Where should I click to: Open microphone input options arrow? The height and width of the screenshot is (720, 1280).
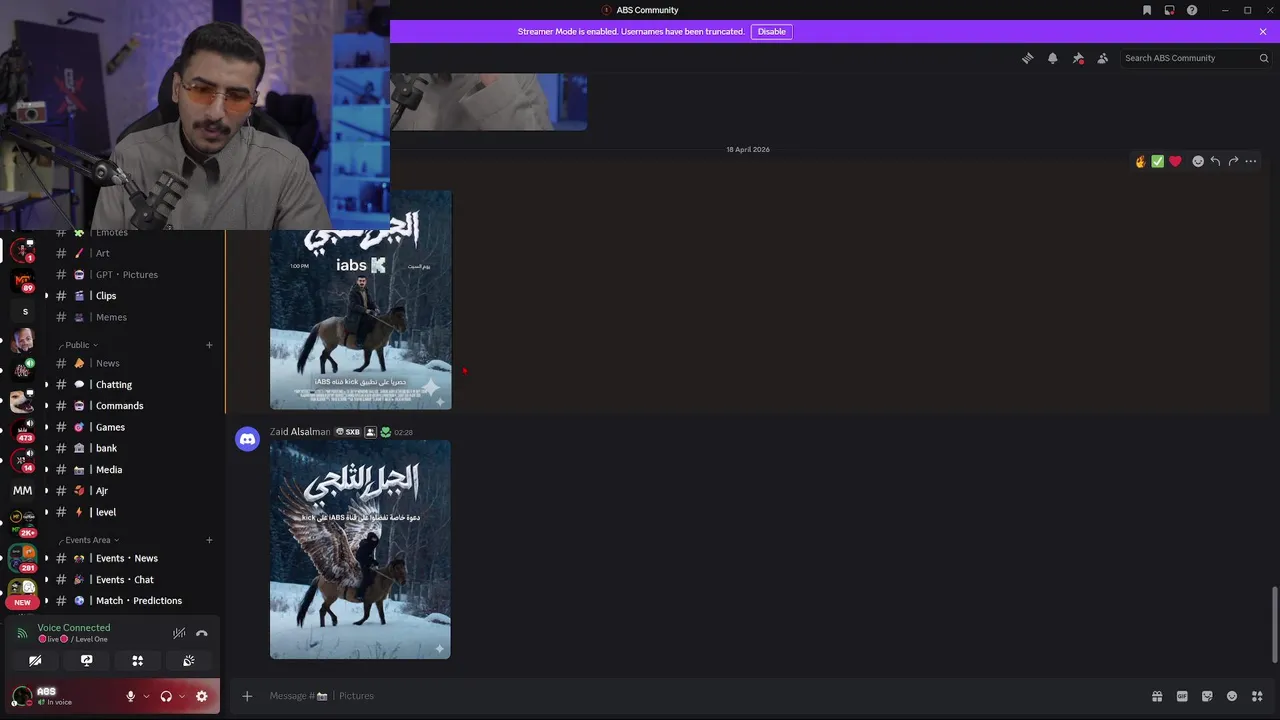click(146, 696)
